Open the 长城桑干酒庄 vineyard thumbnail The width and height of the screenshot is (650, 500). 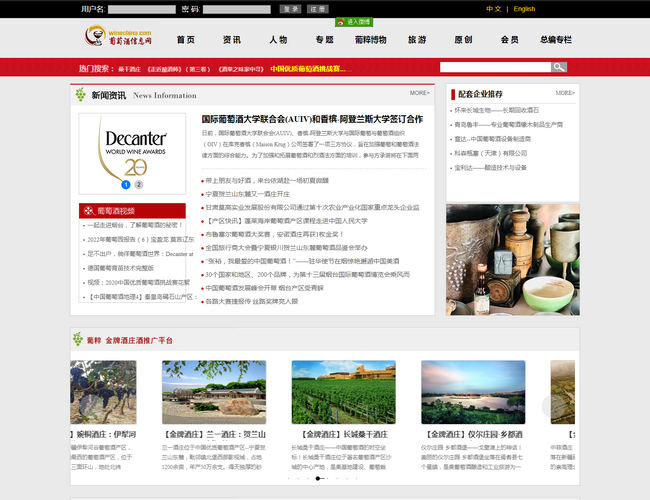click(x=329, y=393)
